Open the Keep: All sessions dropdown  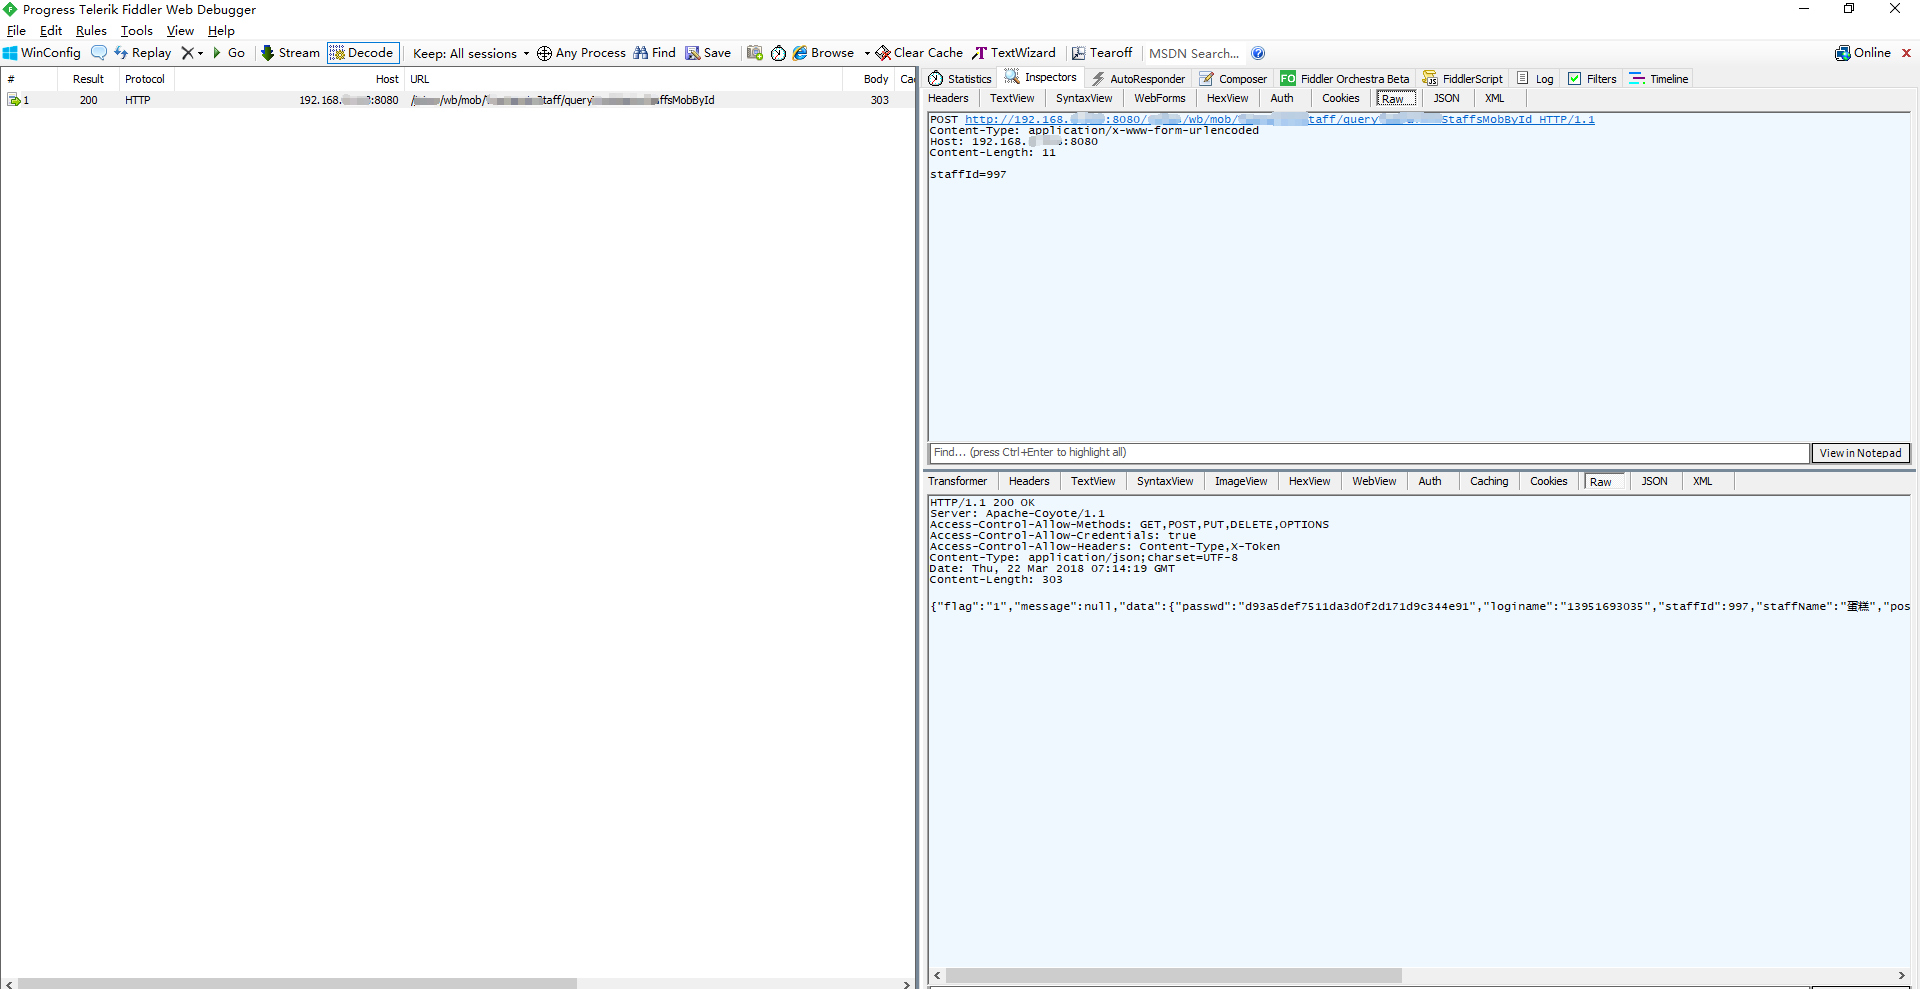[470, 53]
